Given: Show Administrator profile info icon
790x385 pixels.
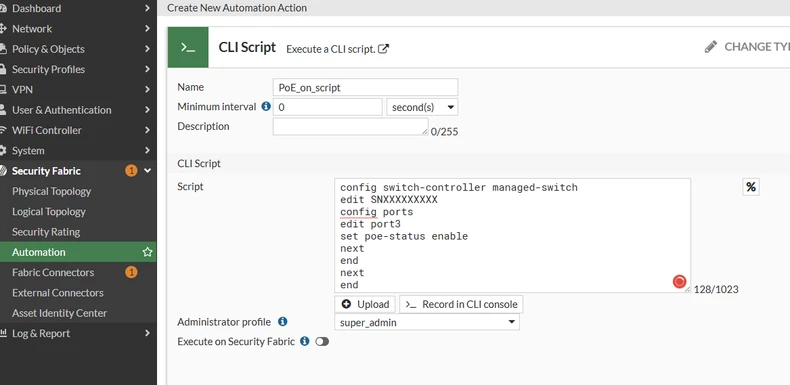Looking at the screenshot, I should coord(283,322).
